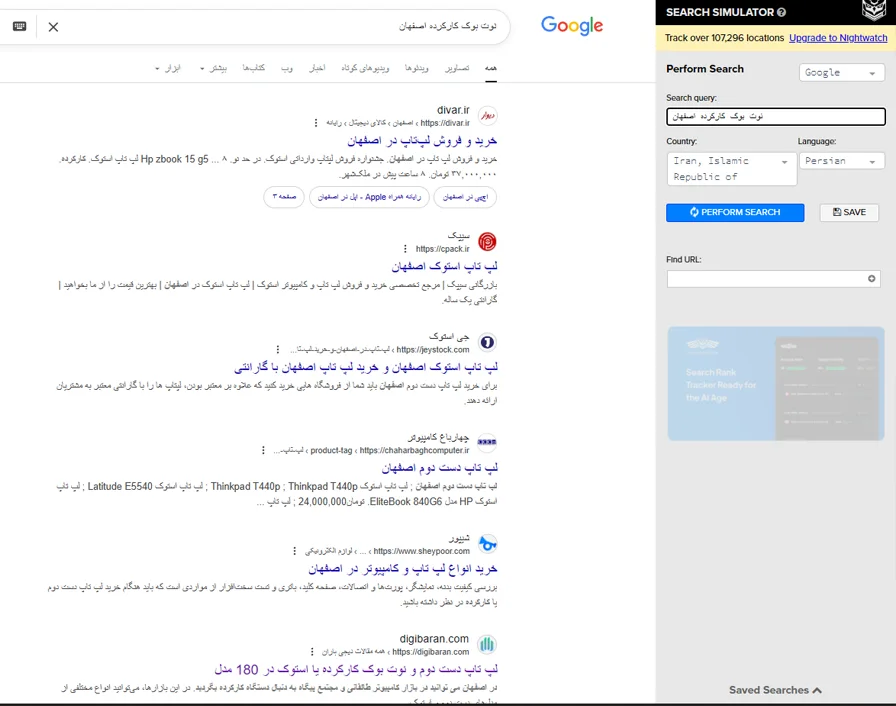Switch to the اخبار (News) tab
The height and width of the screenshot is (706, 896).
[x=317, y=68]
